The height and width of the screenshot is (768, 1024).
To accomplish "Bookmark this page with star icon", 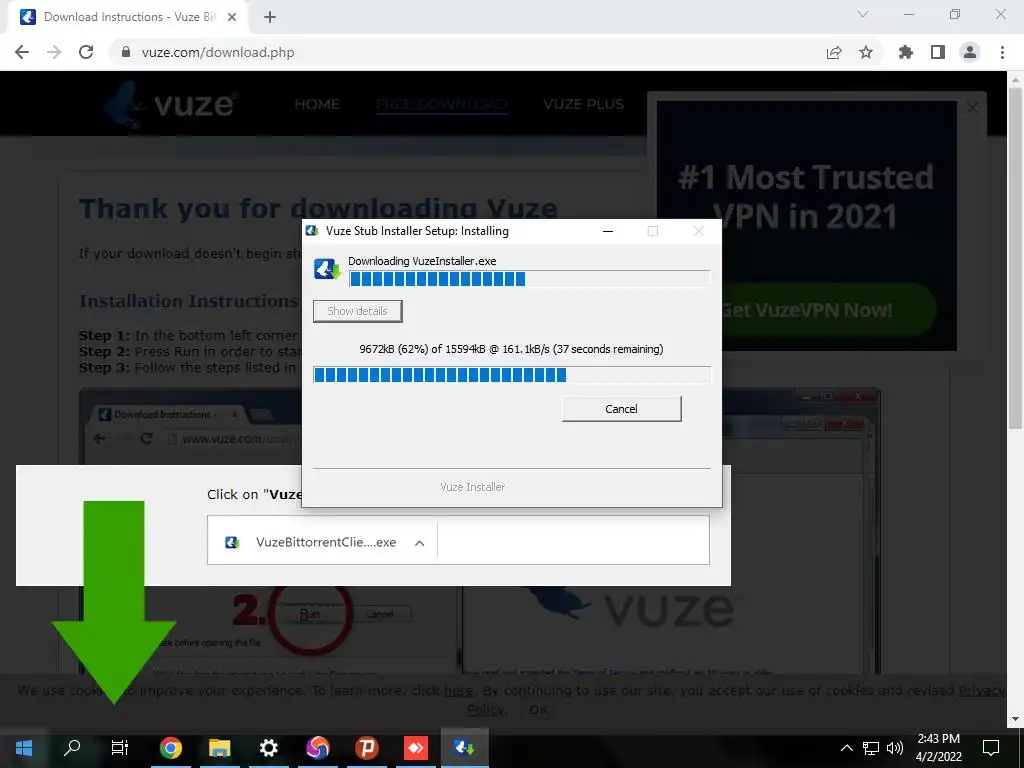I will tap(866, 52).
